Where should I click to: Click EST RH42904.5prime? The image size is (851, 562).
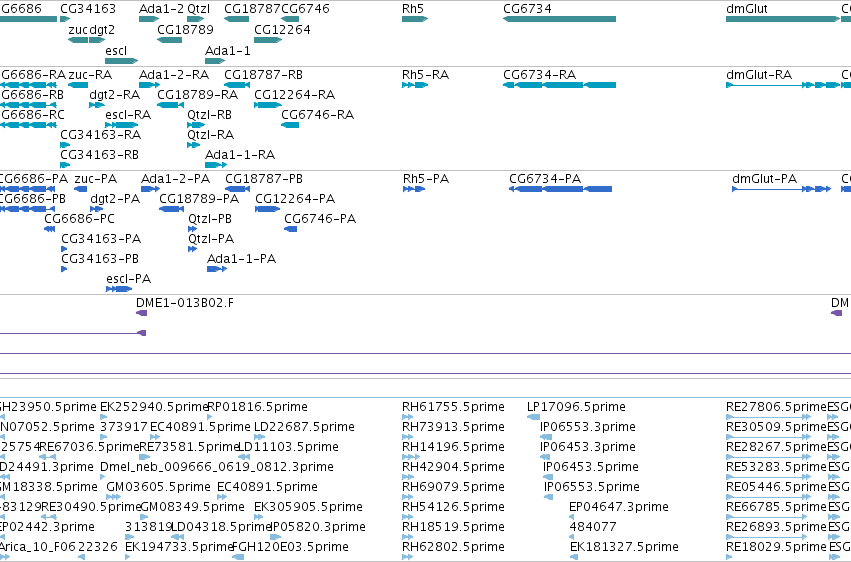coord(408,477)
